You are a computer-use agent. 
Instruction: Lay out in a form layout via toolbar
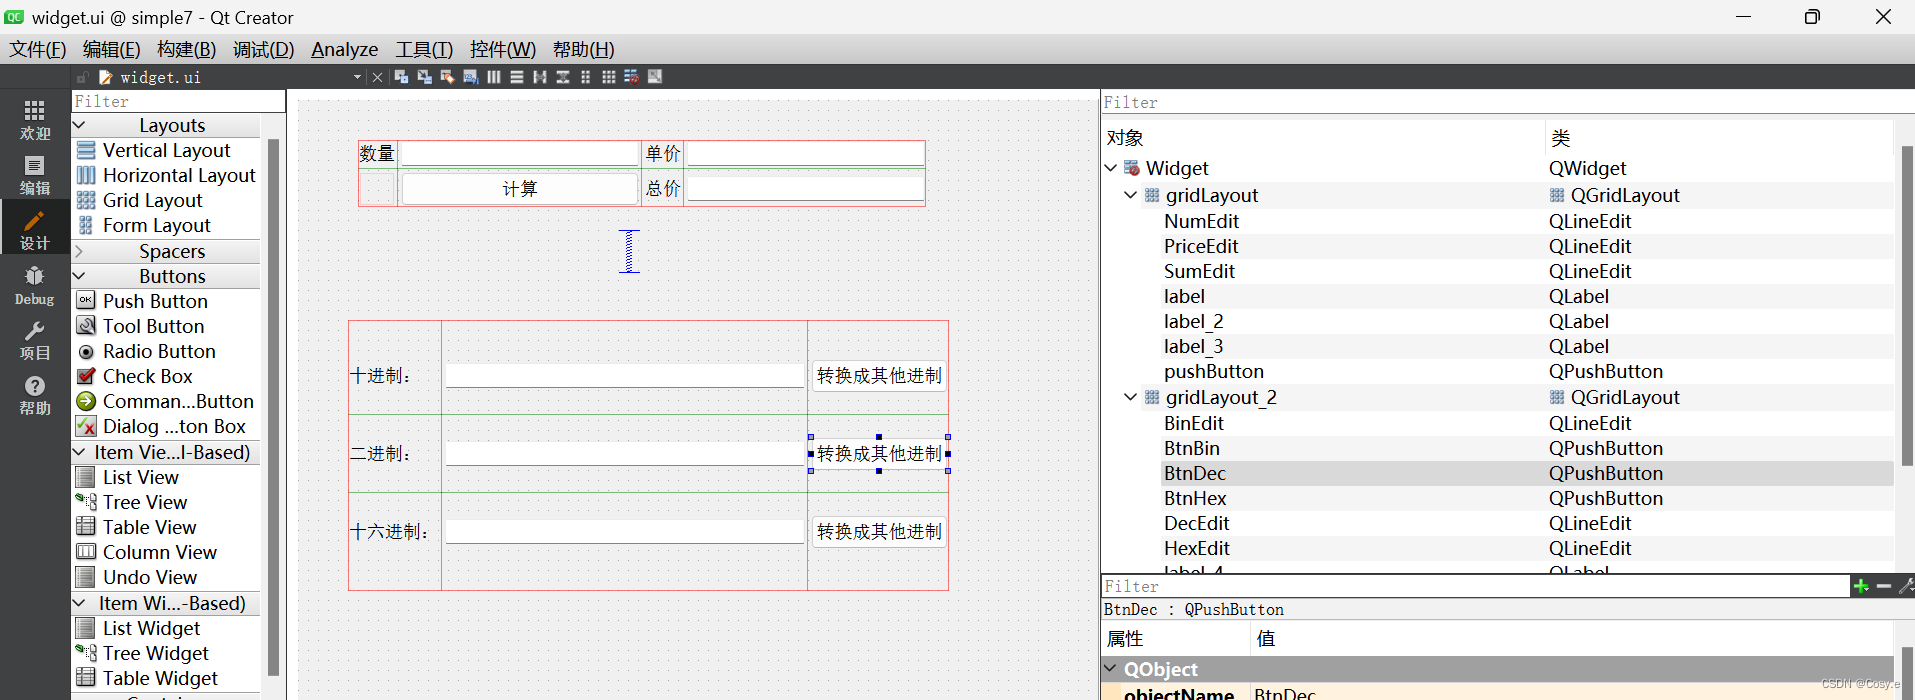pos(586,77)
